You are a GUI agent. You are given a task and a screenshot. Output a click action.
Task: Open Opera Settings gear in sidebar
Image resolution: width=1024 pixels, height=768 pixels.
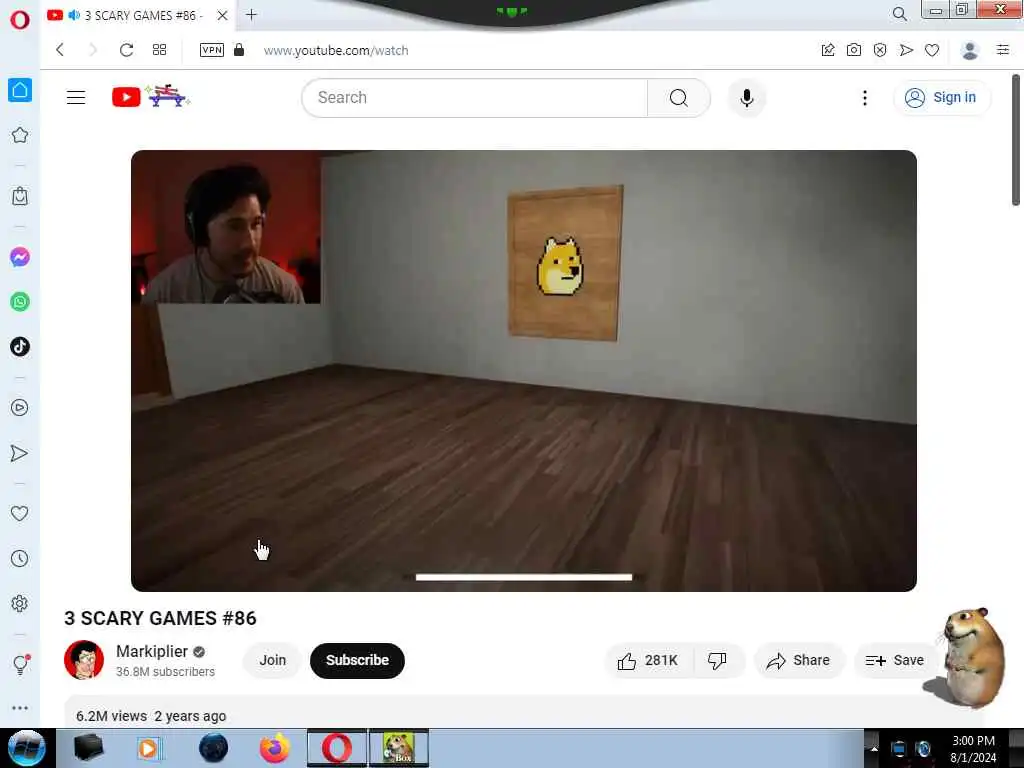coord(20,603)
